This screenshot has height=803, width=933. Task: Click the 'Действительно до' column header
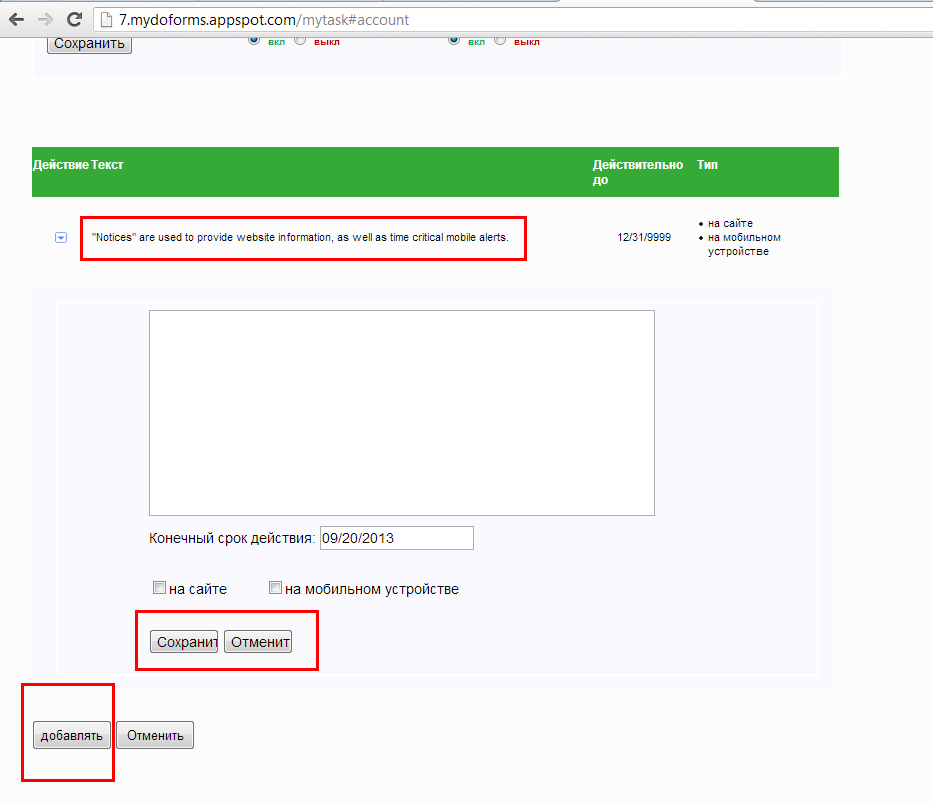tap(637, 172)
